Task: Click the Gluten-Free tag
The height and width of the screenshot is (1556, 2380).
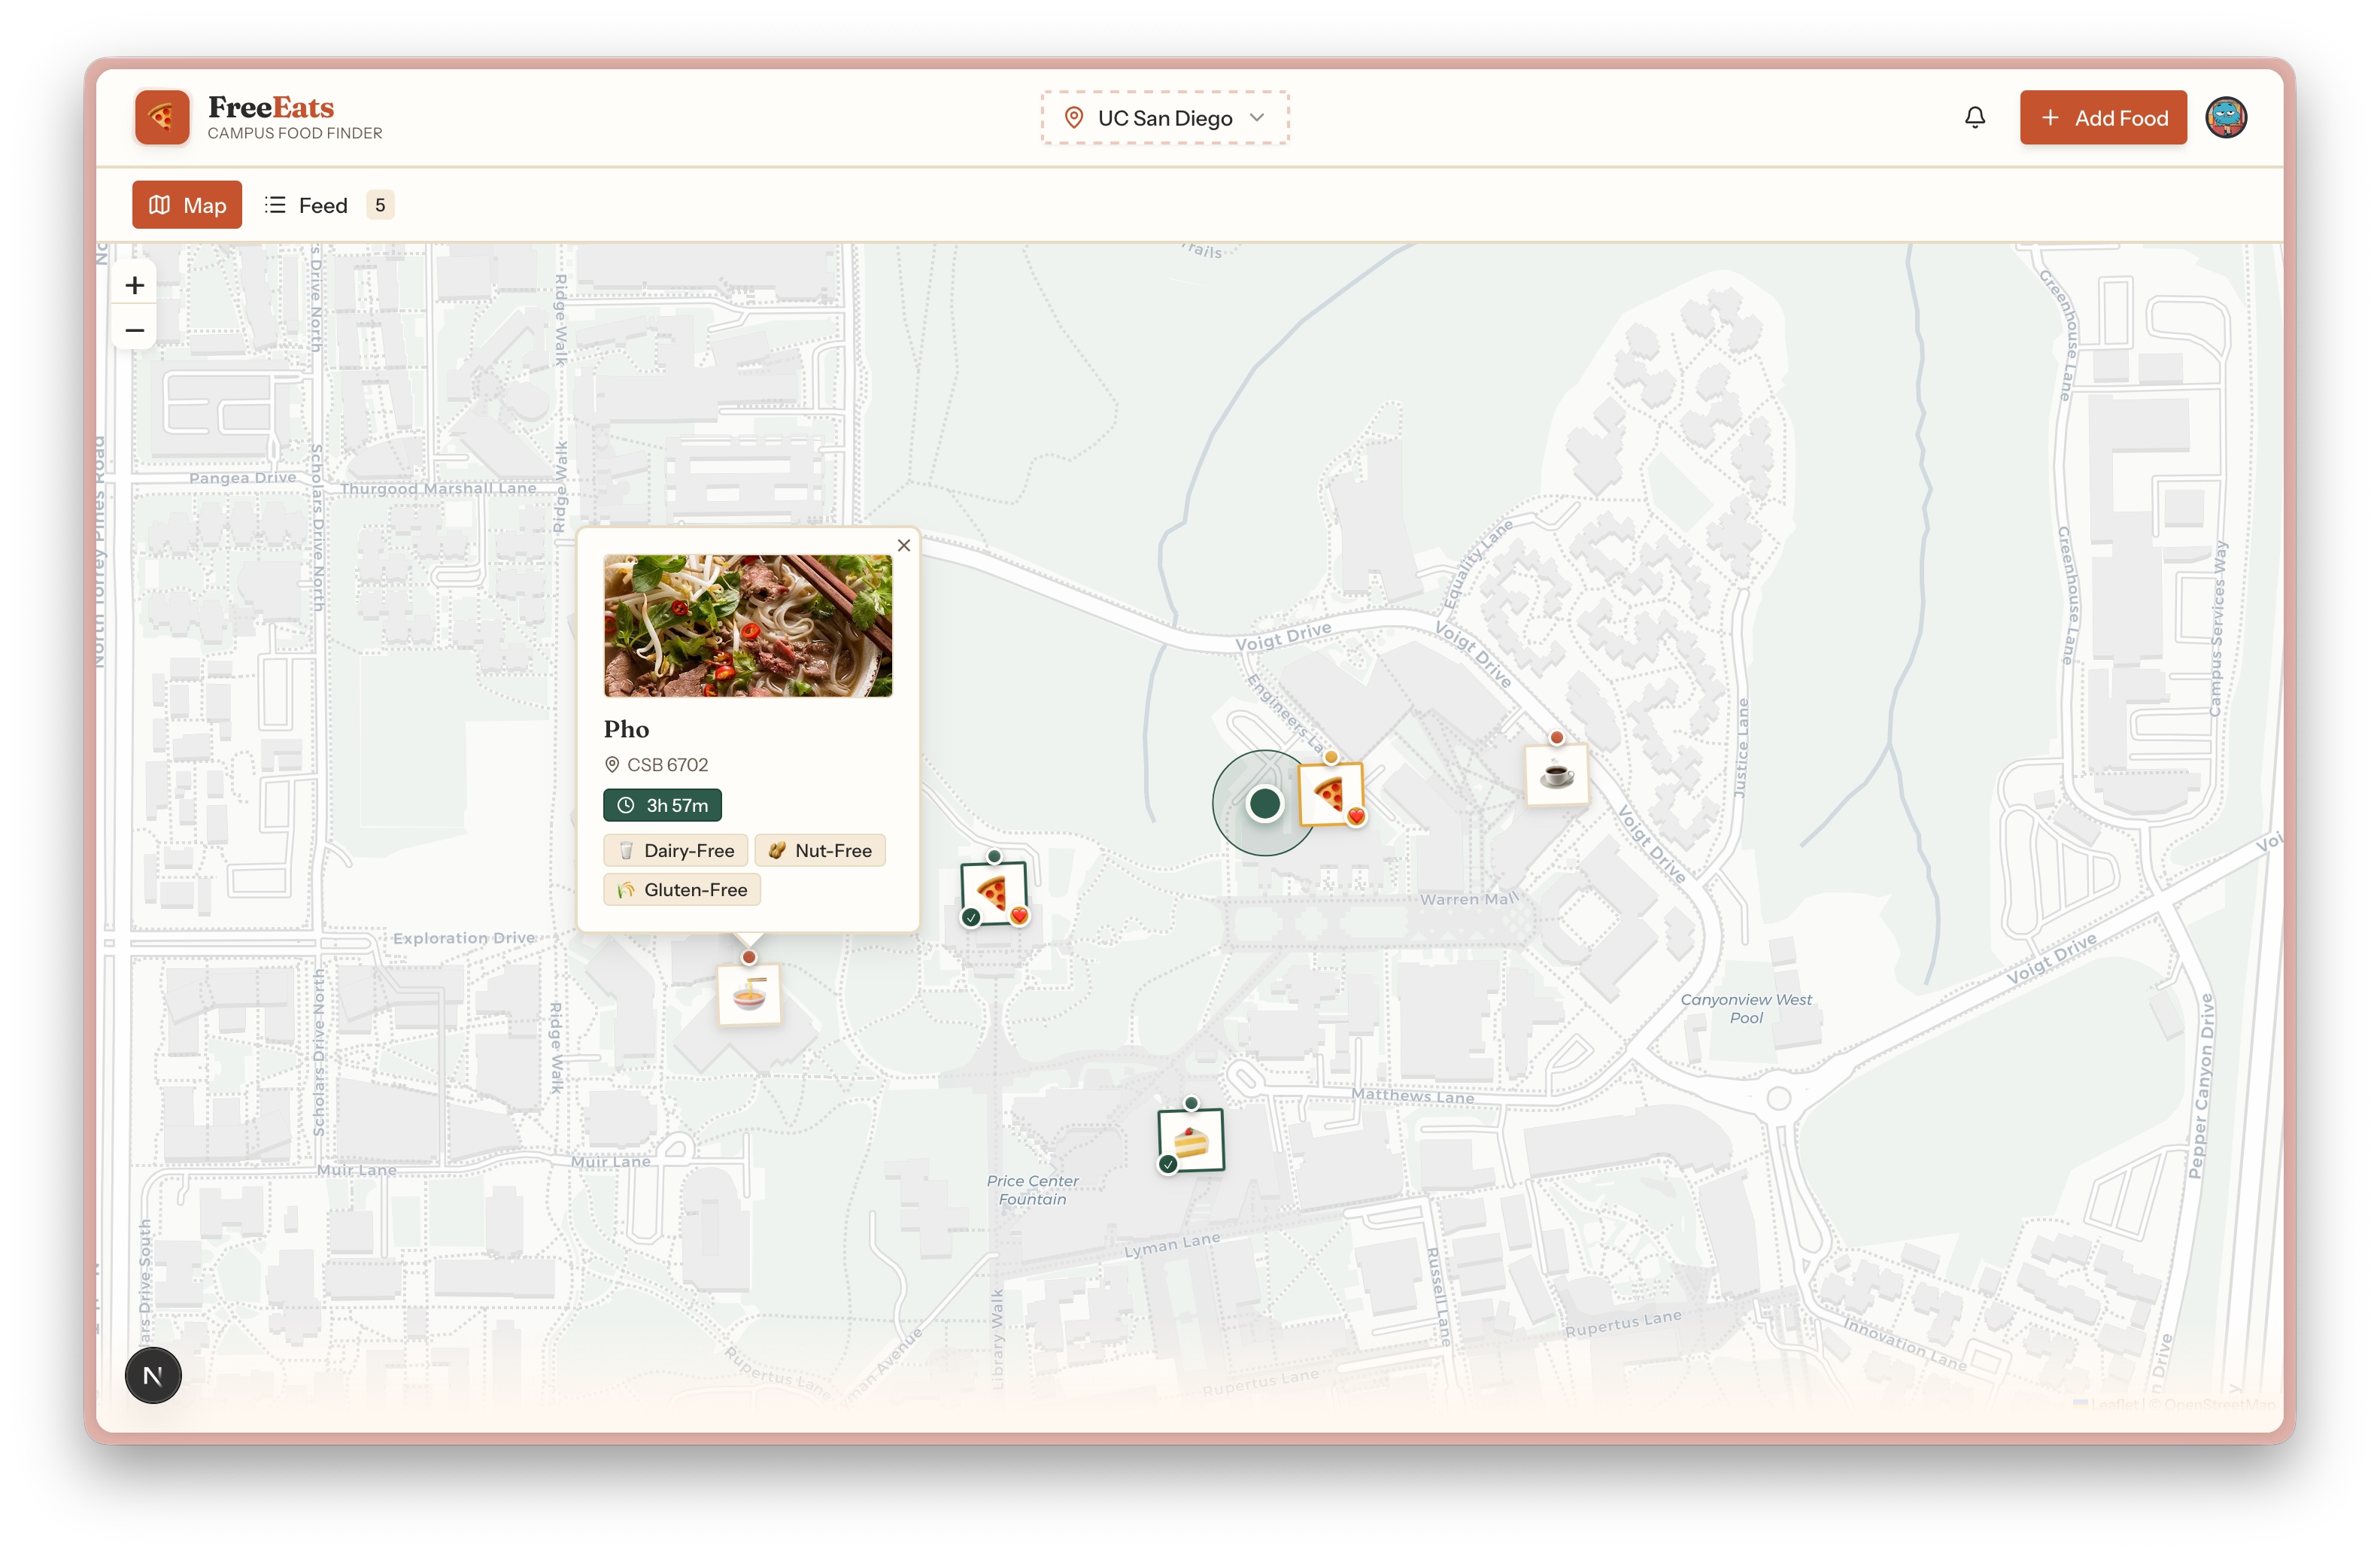Action: pos(682,890)
